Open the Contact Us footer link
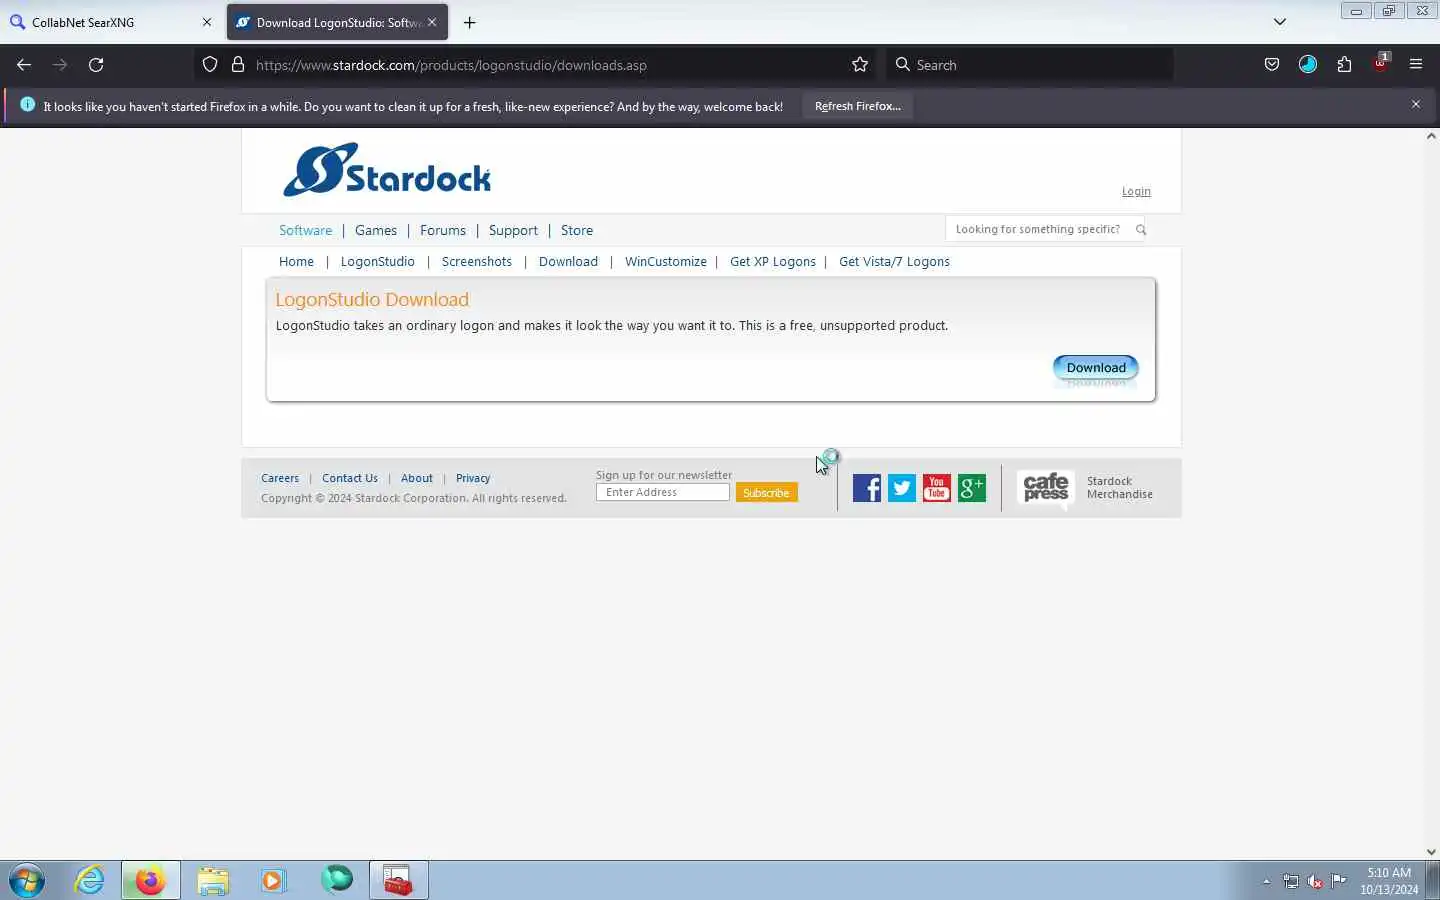 click(x=350, y=478)
